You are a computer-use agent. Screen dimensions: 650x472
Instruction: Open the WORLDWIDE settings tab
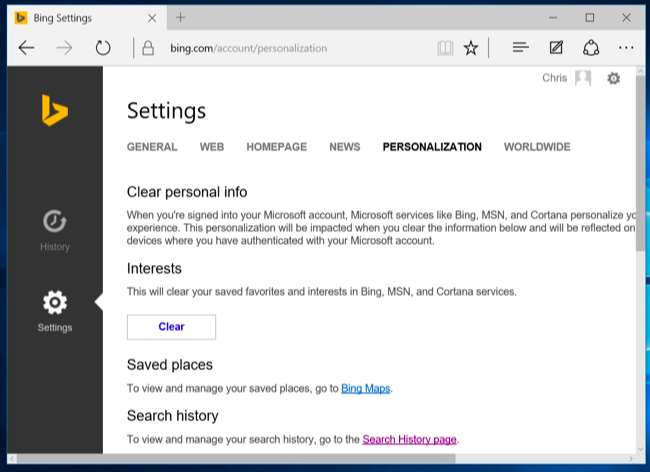click(x=537, y=147)
